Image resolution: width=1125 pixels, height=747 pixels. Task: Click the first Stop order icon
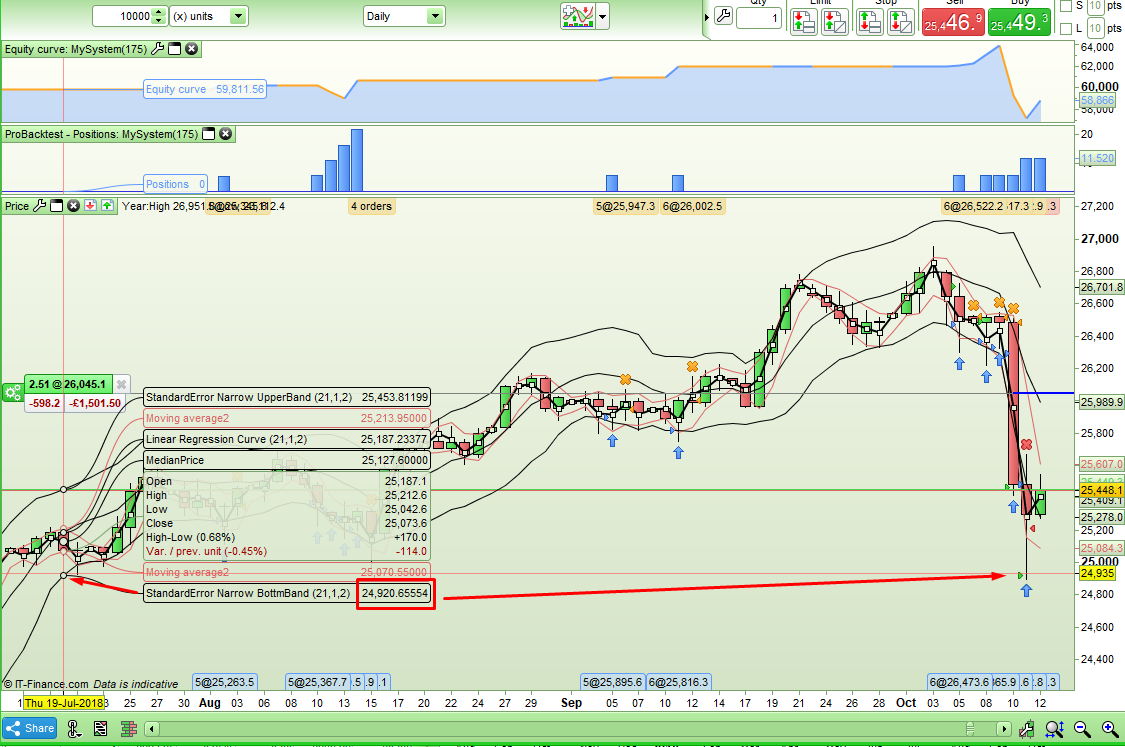[x=870, y=22]
